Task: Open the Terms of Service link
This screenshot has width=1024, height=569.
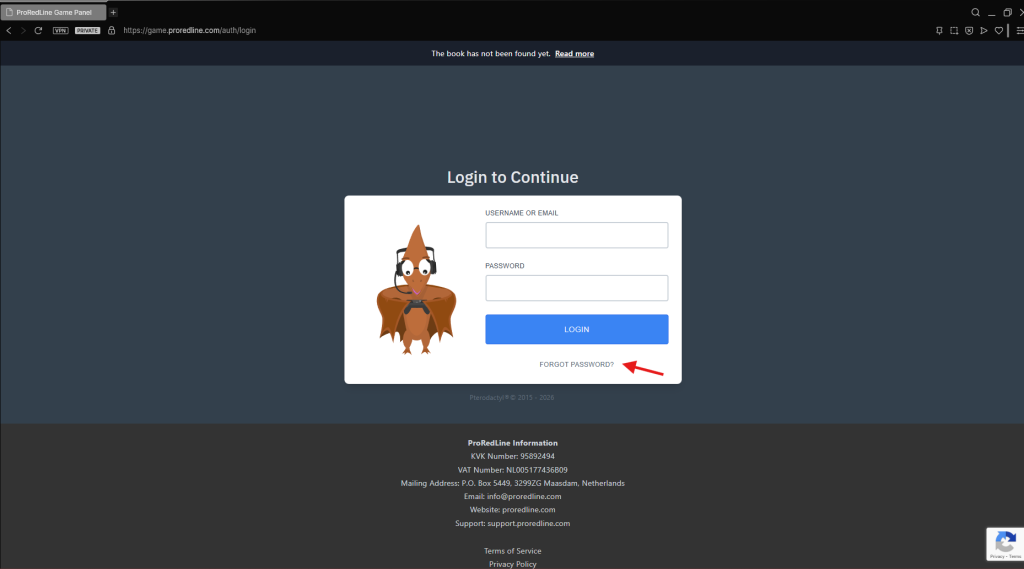Action: [512, 551]
